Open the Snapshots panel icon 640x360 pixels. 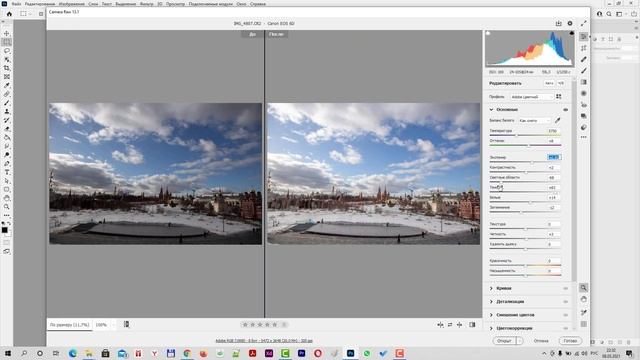(x=584, y=116)
